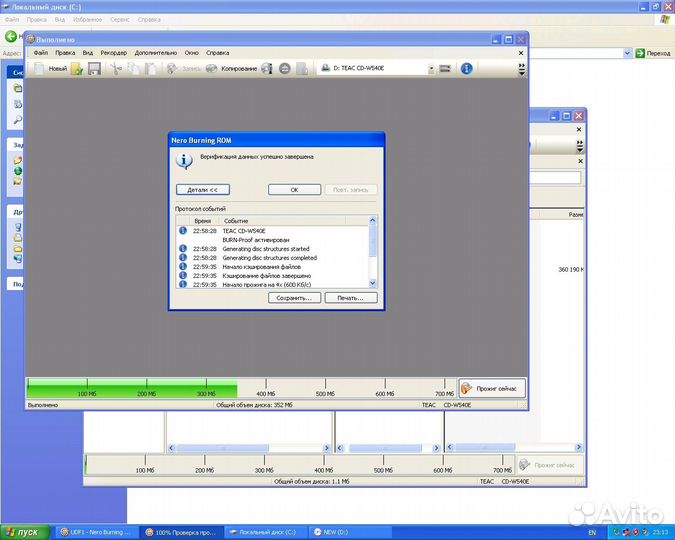Click the Прожиг сейчас (Burn now) button
This screenshot has width=675, height=540.
coord(492,389)
